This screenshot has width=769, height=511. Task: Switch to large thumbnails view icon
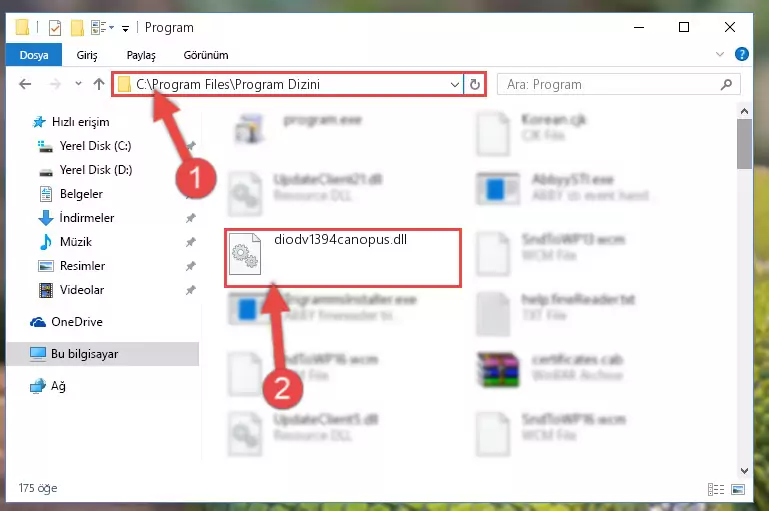click(738, 489)
